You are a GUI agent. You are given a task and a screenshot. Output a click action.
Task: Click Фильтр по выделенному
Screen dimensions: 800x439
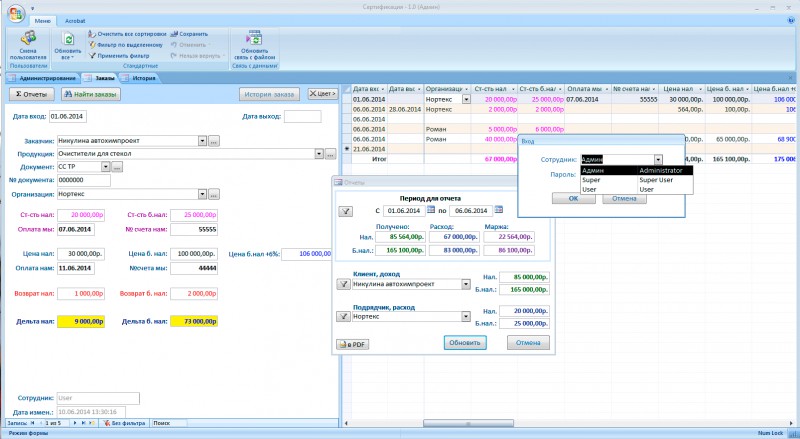126,45
